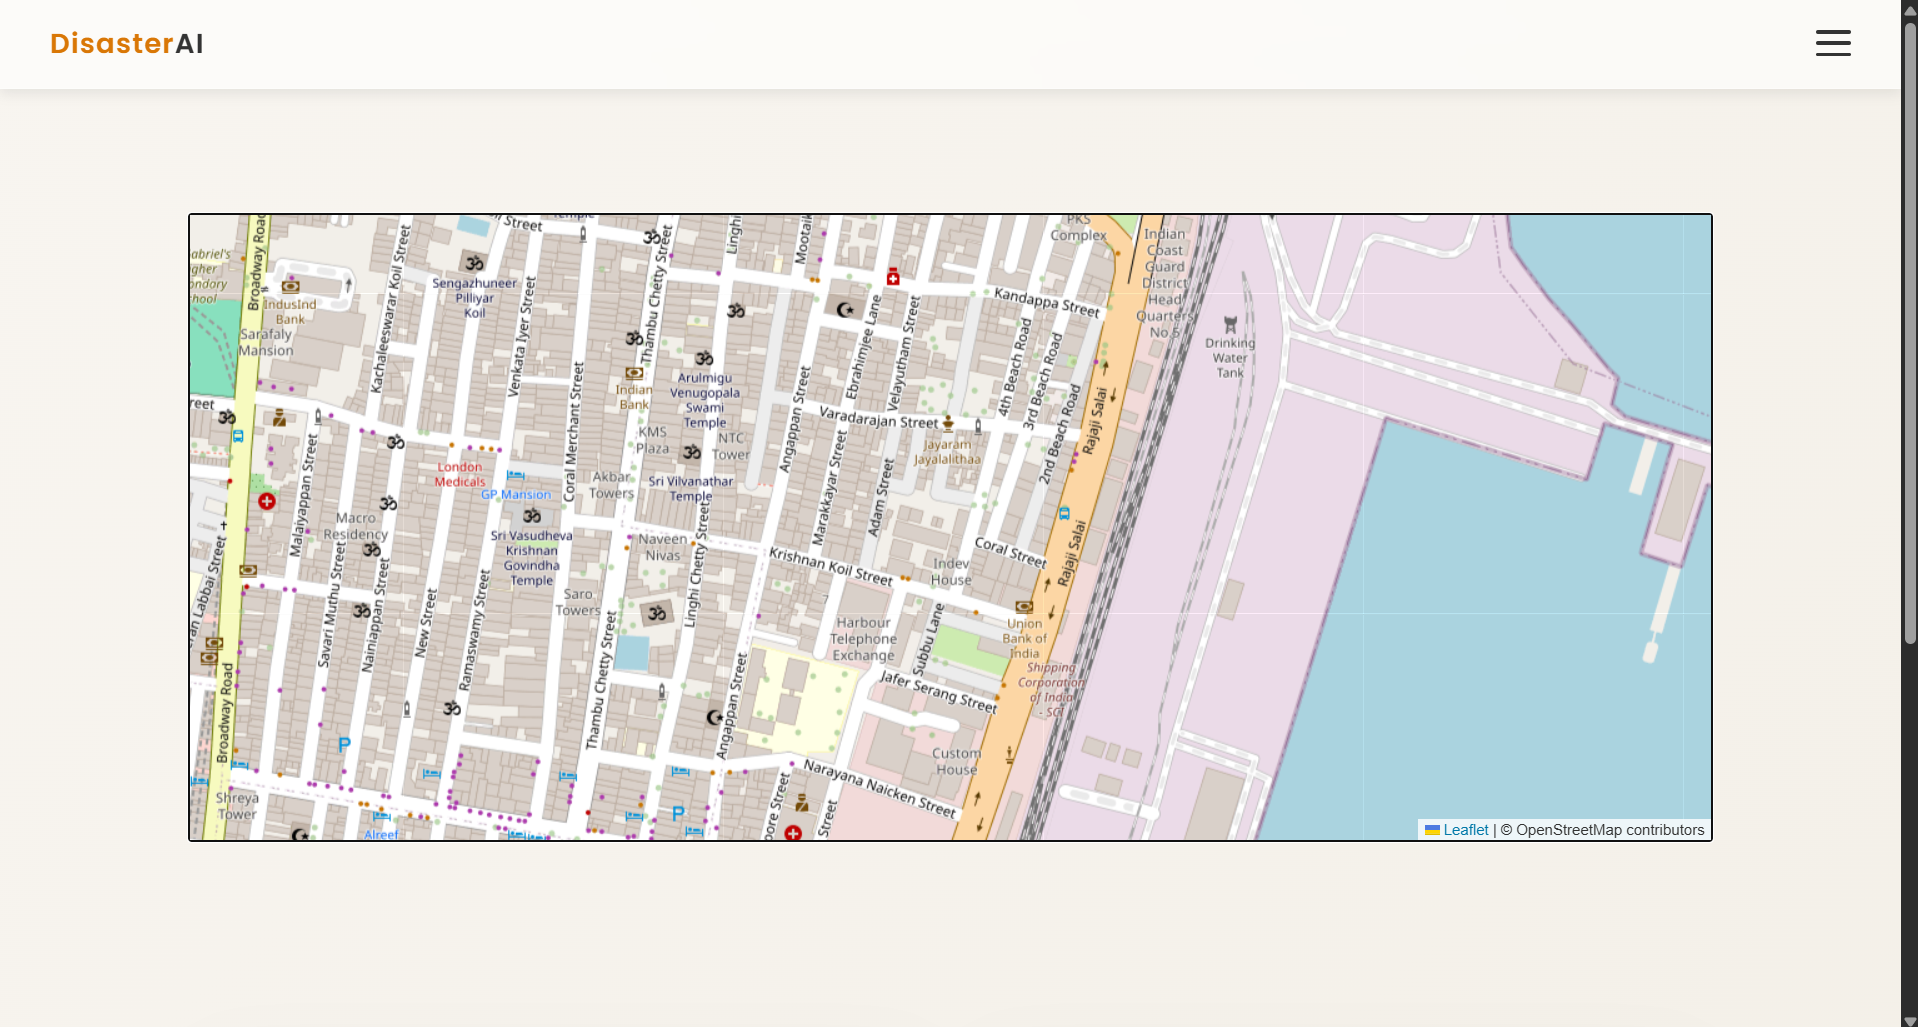
Task: Click the GP Mansion hotel bed icon
Action: coord(515,475)
